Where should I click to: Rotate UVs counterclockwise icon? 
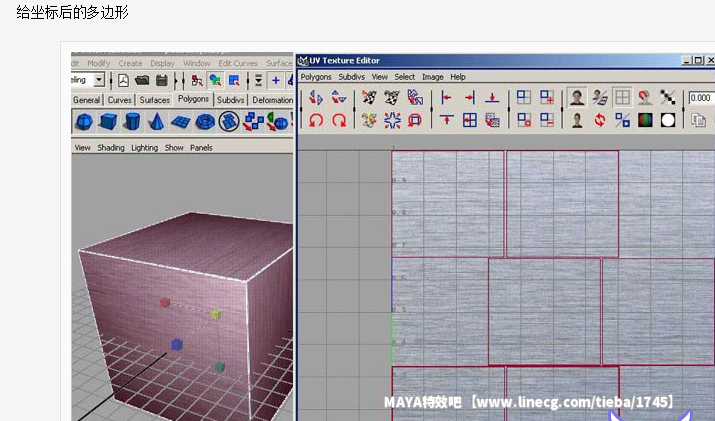pos(316,120)
